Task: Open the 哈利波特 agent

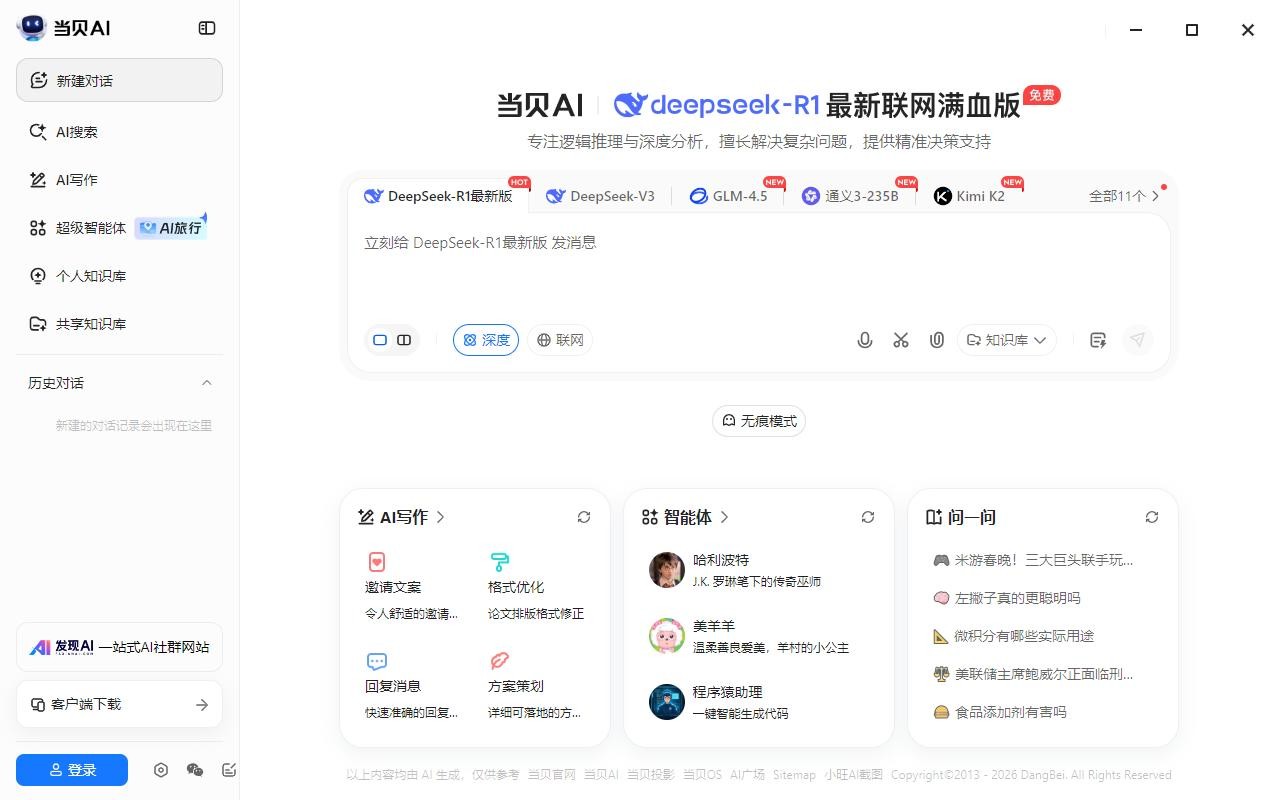Action: click(x=758, y=570)
